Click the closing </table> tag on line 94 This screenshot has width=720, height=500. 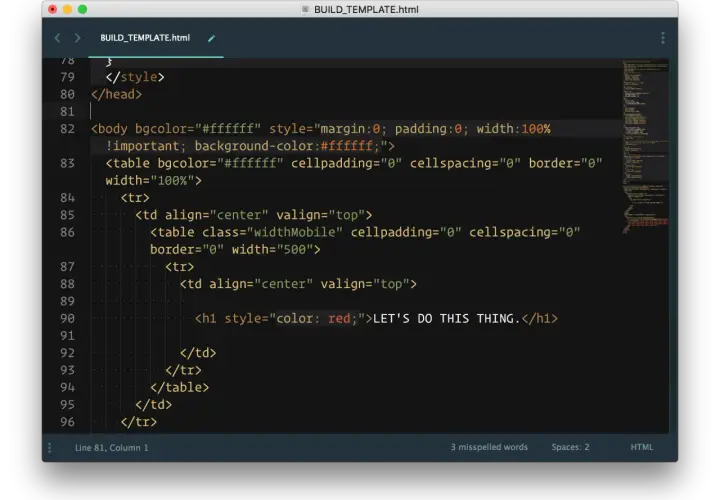(180, 388)
